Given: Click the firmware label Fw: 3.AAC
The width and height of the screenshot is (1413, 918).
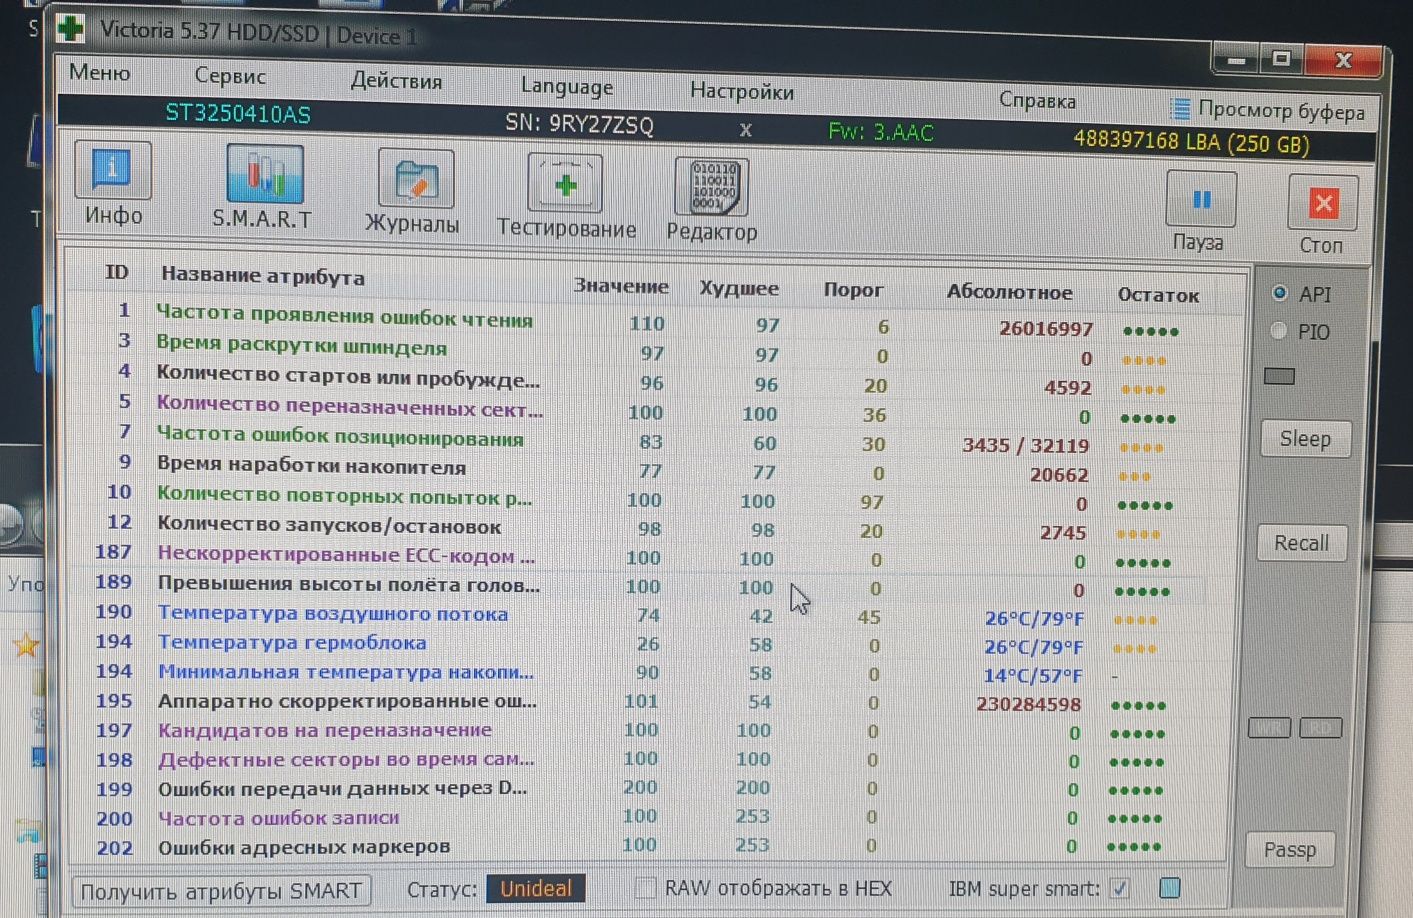Looking at the screenshot, I should tap(881, 132).
